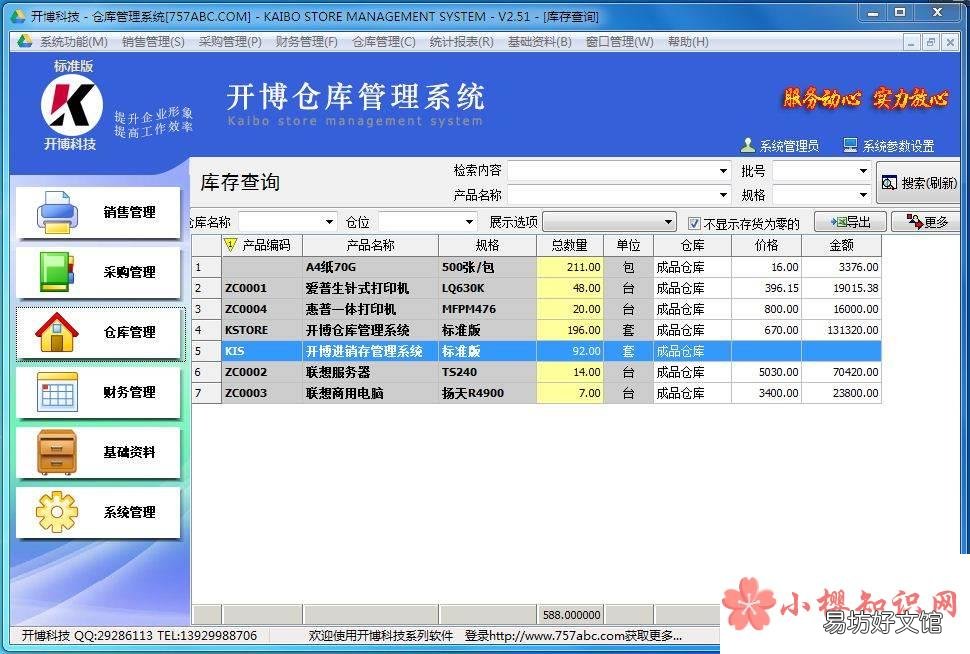
Task: Open the 仓位 dropdown
Action: click(x=469, y=222)
